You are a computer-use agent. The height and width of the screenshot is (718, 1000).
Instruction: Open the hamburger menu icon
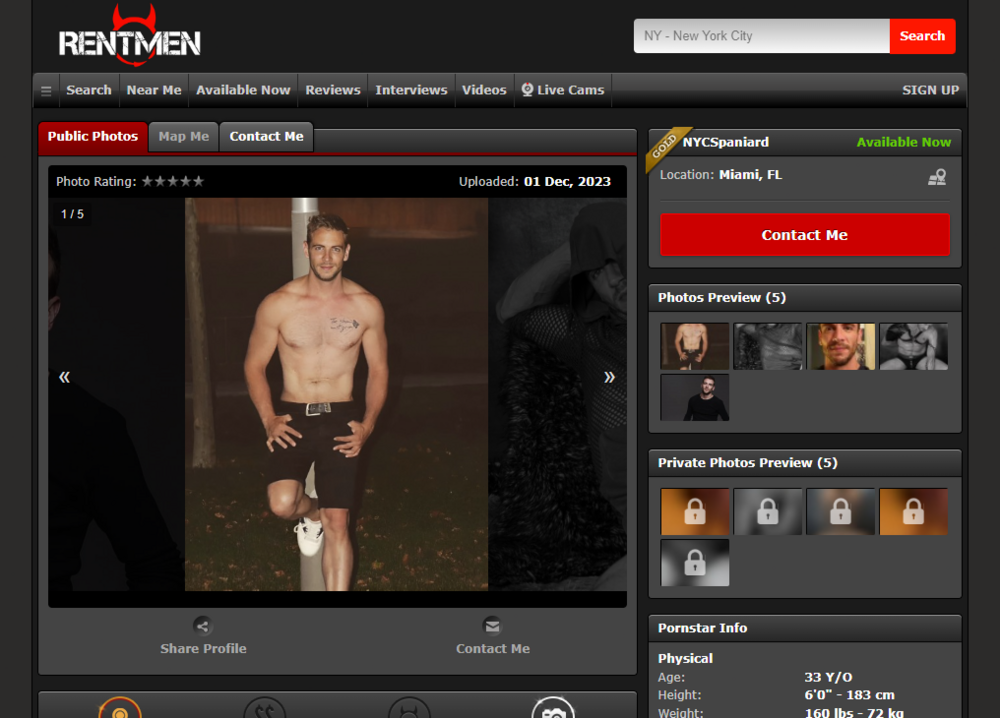tap(46, 90)
